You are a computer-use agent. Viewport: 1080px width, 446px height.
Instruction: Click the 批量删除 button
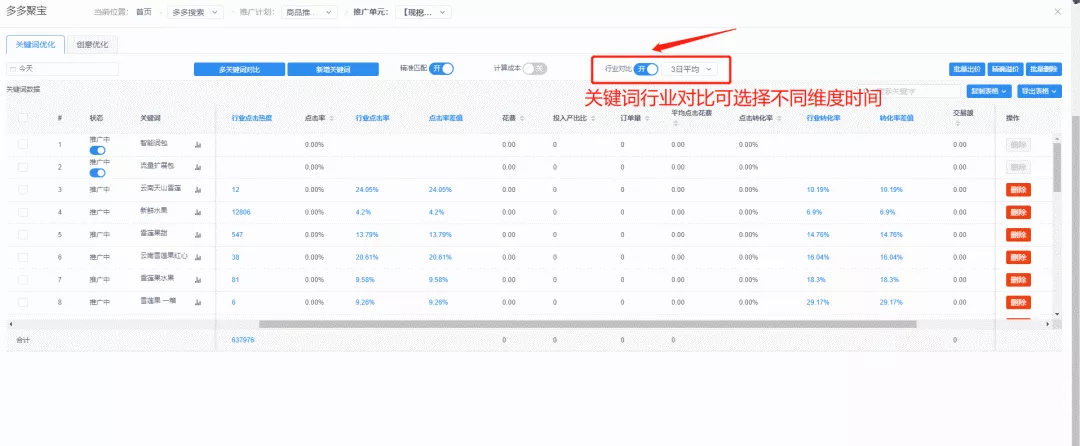[1044, 69]
